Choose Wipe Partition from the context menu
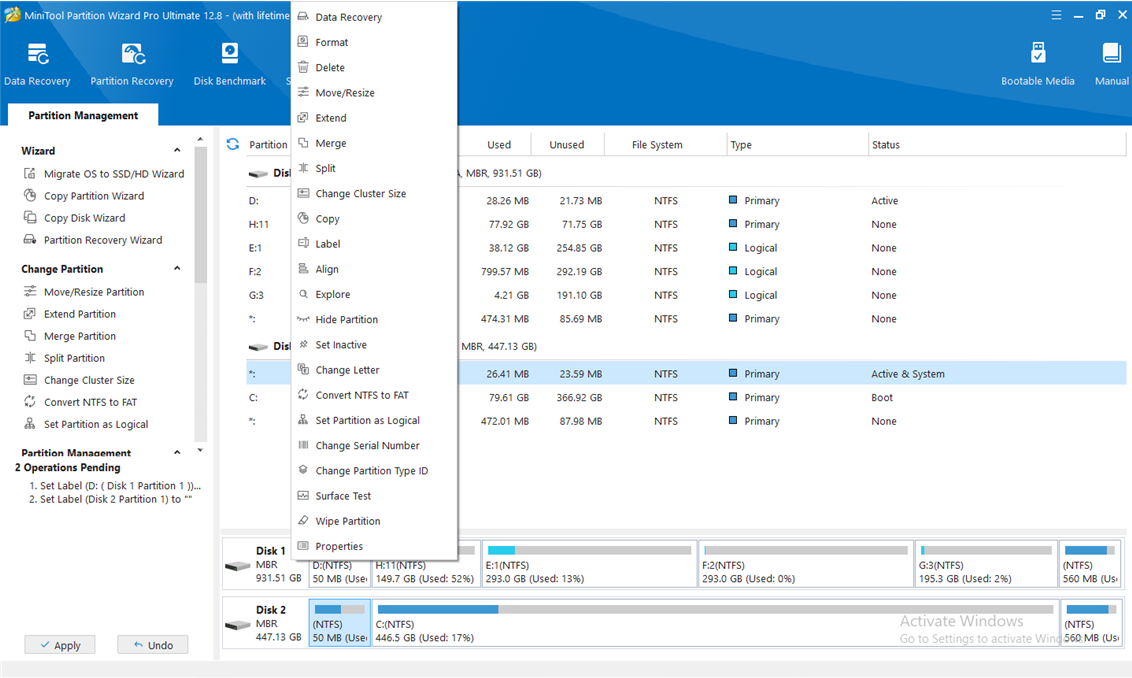The width and height of the screenshot is (1132, 678). coord(374,521)
